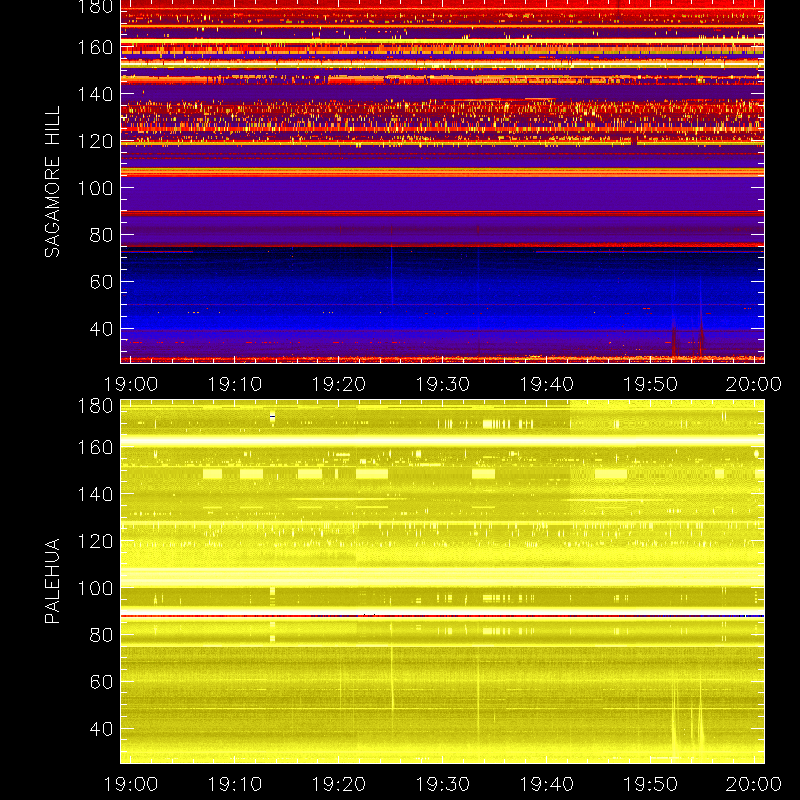
Task: Click the 19:50 time label below Sagamore Hill plot
Action: (x=651, y=384)
